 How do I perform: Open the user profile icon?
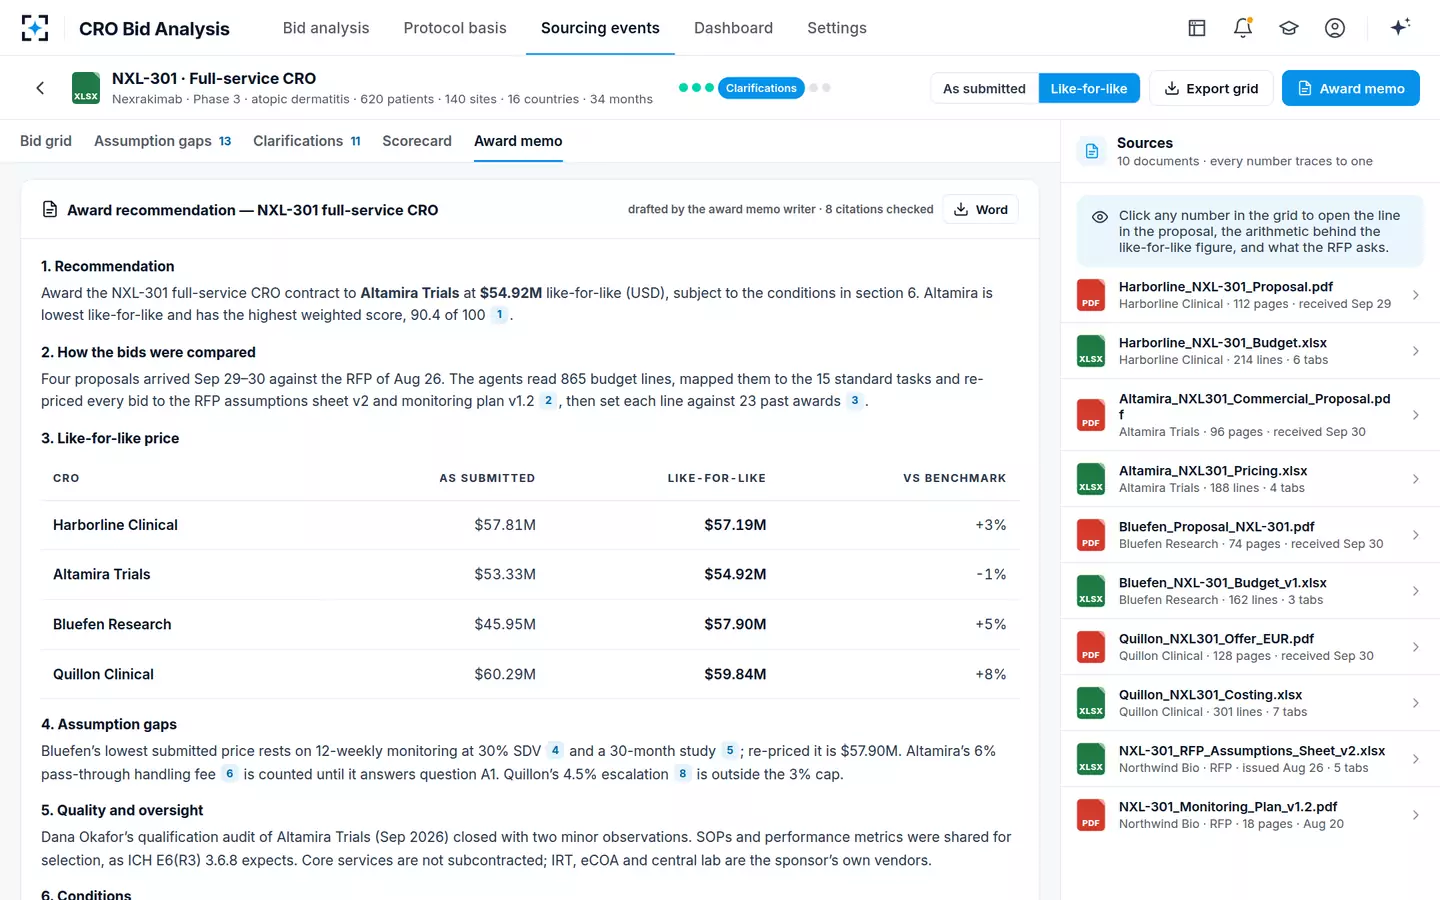[1335, 28]
